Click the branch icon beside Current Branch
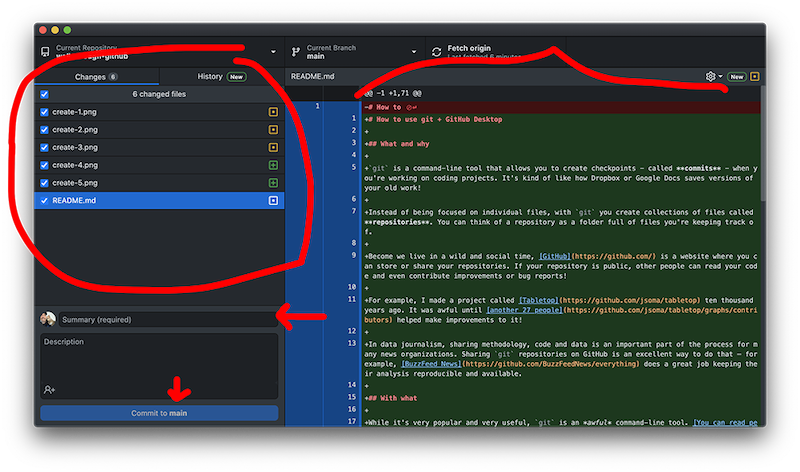This screenshot has height=472, width=800. 295,52
